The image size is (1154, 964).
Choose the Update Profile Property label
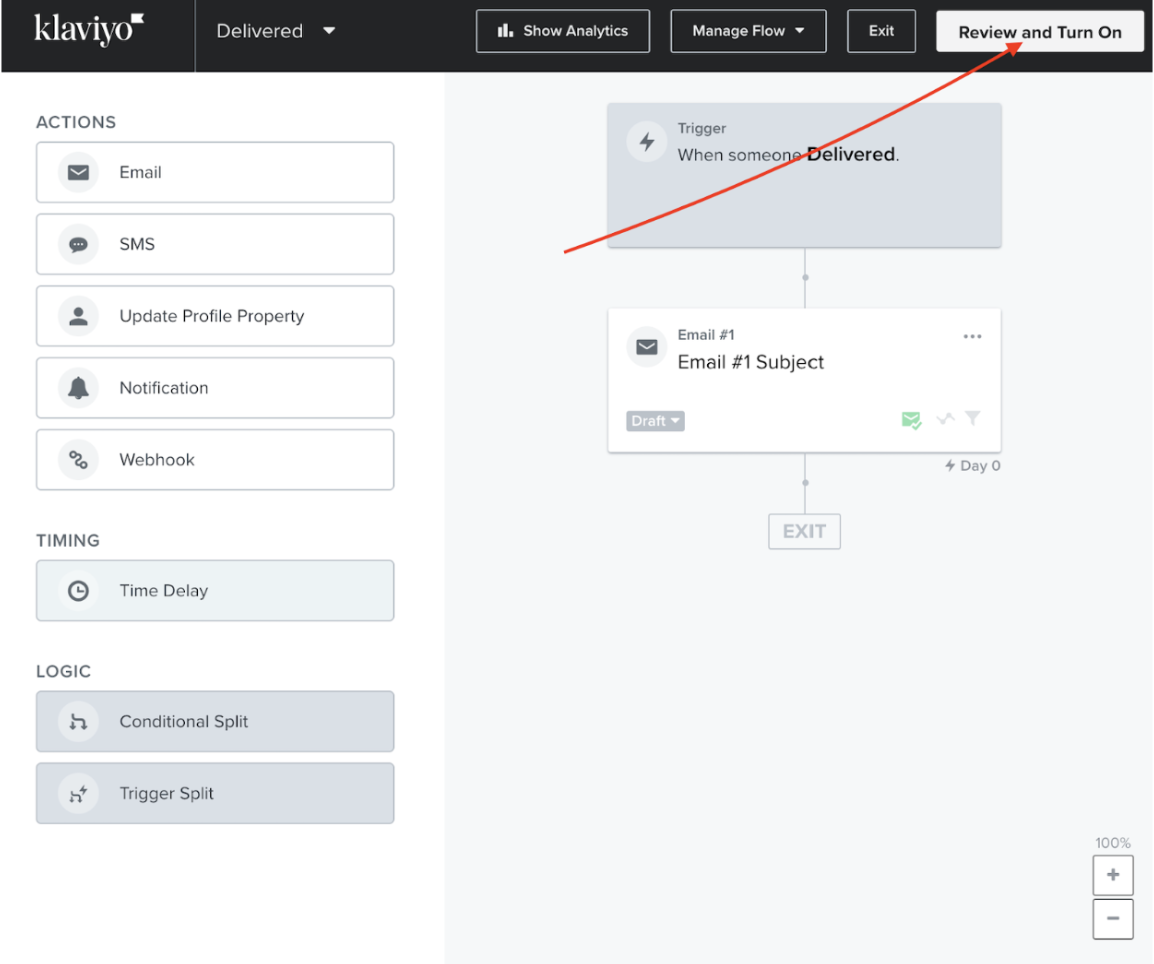pos(212,316)
